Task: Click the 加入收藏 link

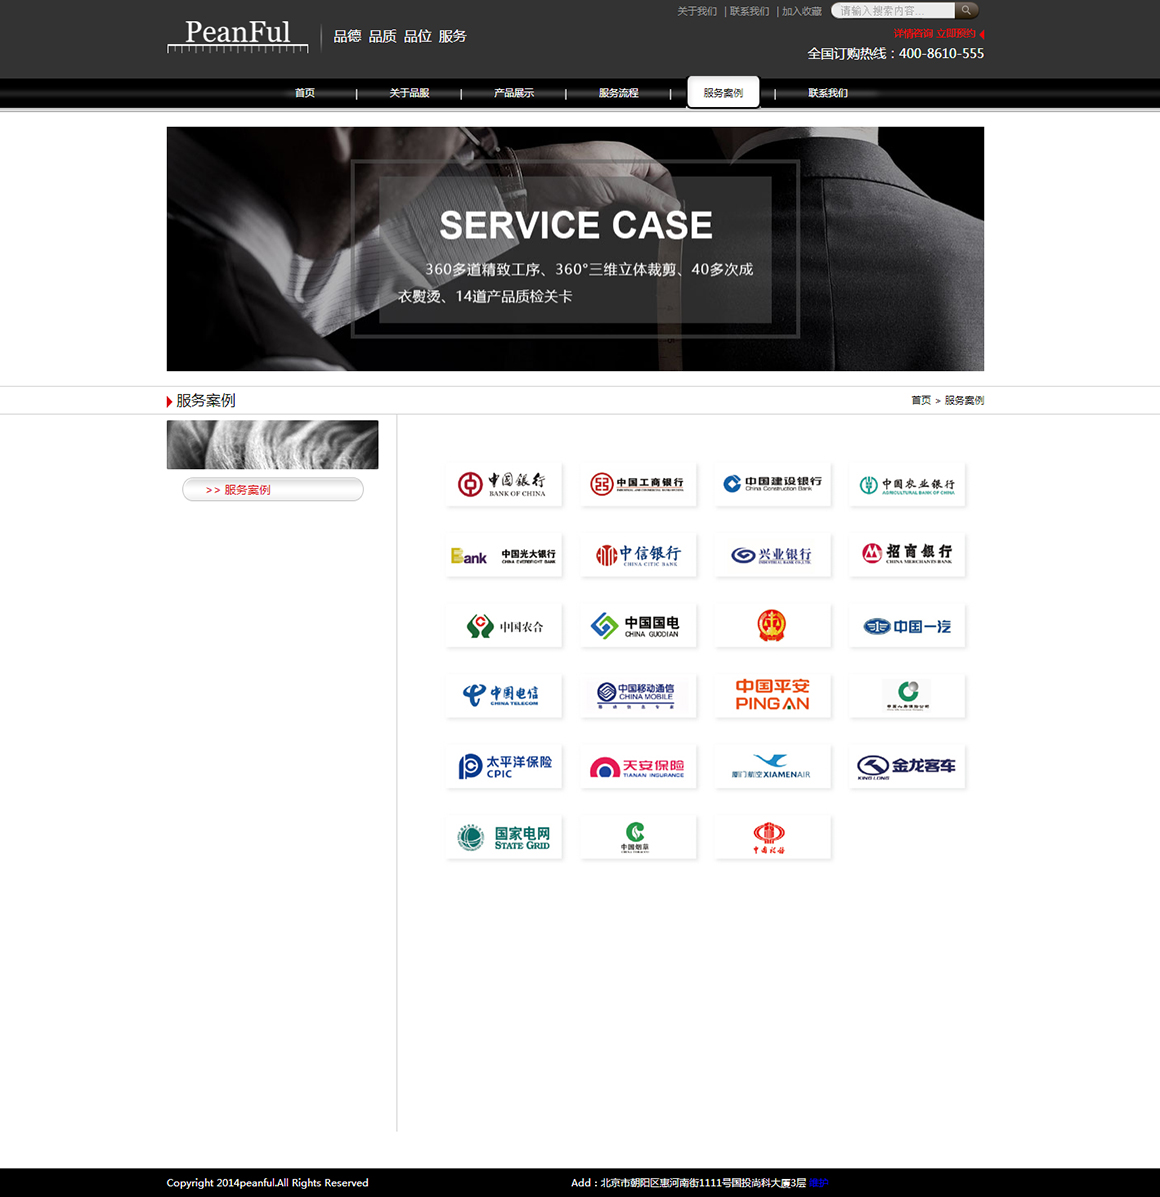Action: (801, 11)
